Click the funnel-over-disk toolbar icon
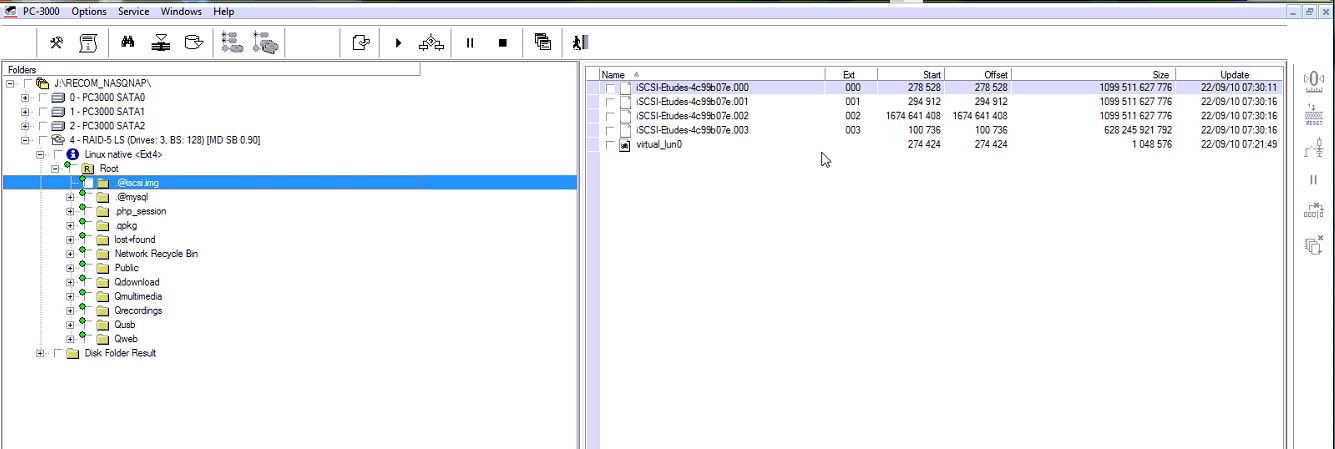 [x=160, y=42]
